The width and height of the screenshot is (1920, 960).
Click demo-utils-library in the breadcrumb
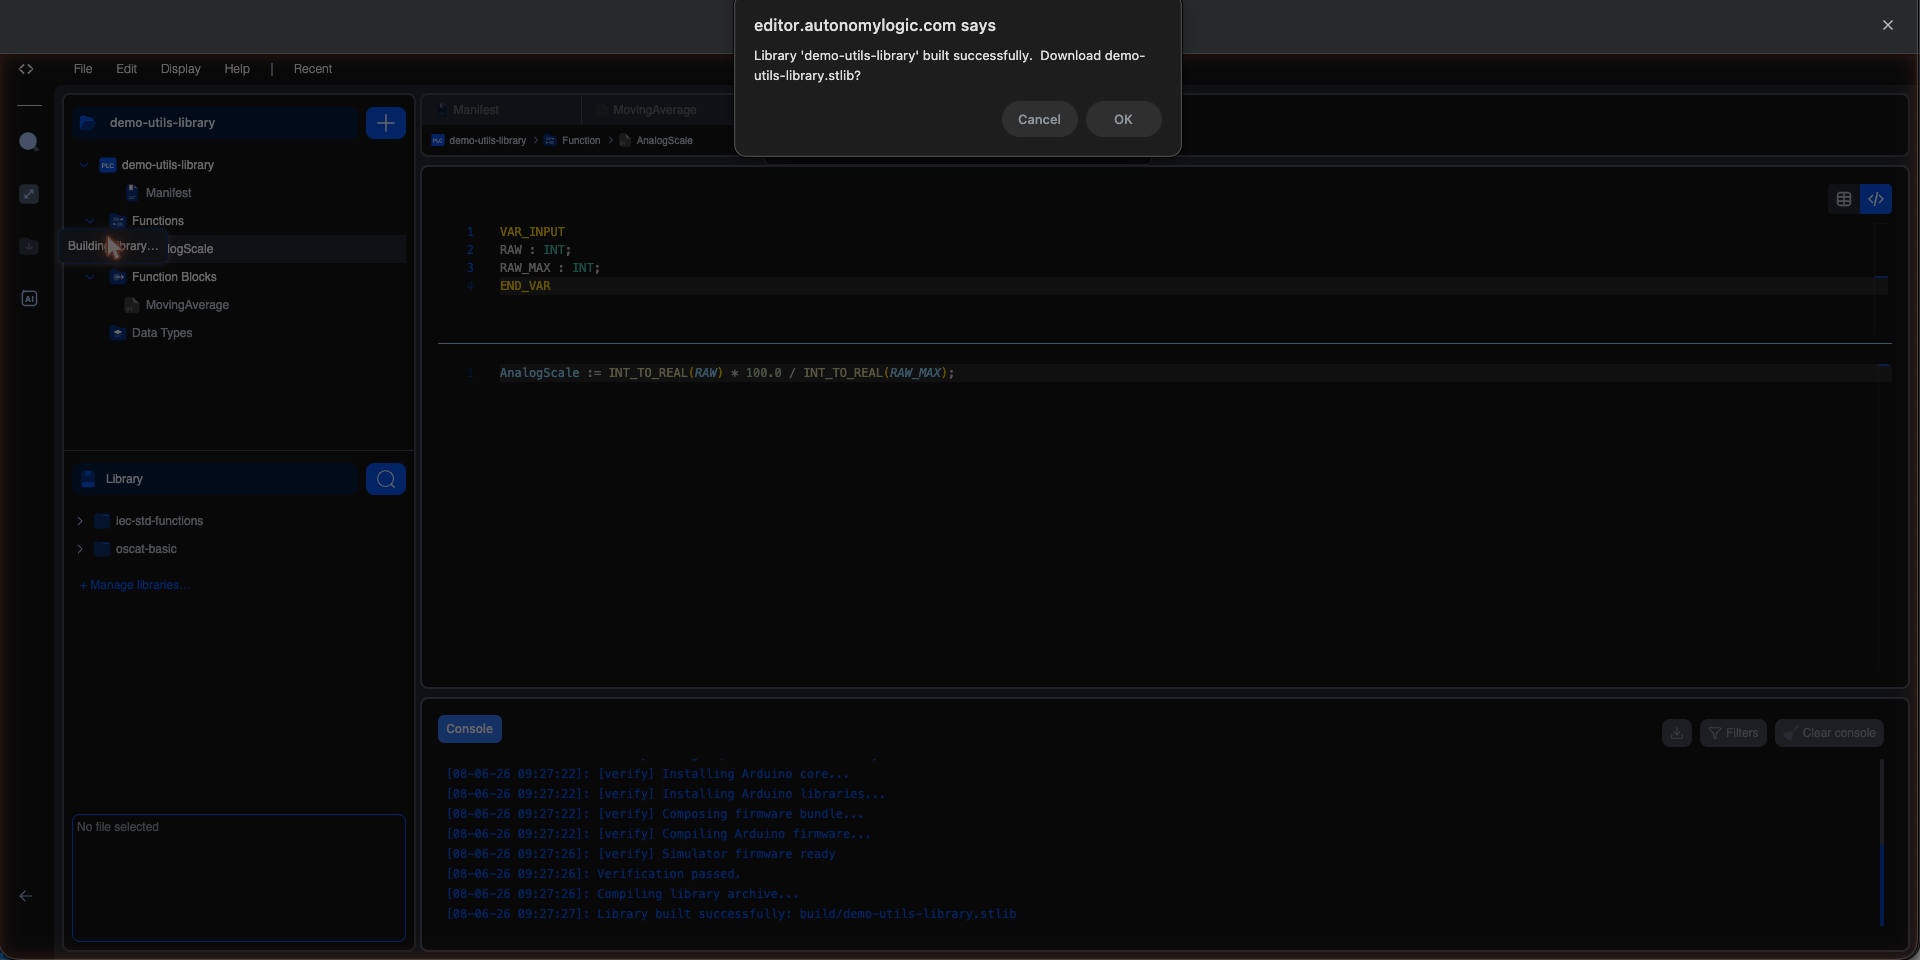click(x=487, y=140)
